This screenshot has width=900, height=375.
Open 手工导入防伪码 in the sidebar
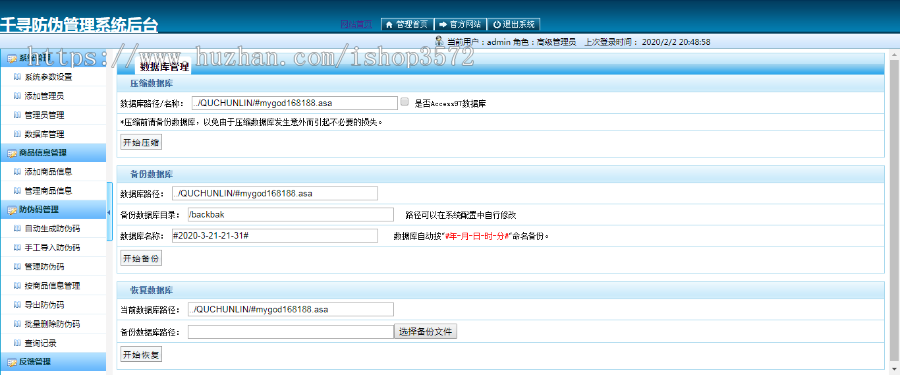point(52,248)
